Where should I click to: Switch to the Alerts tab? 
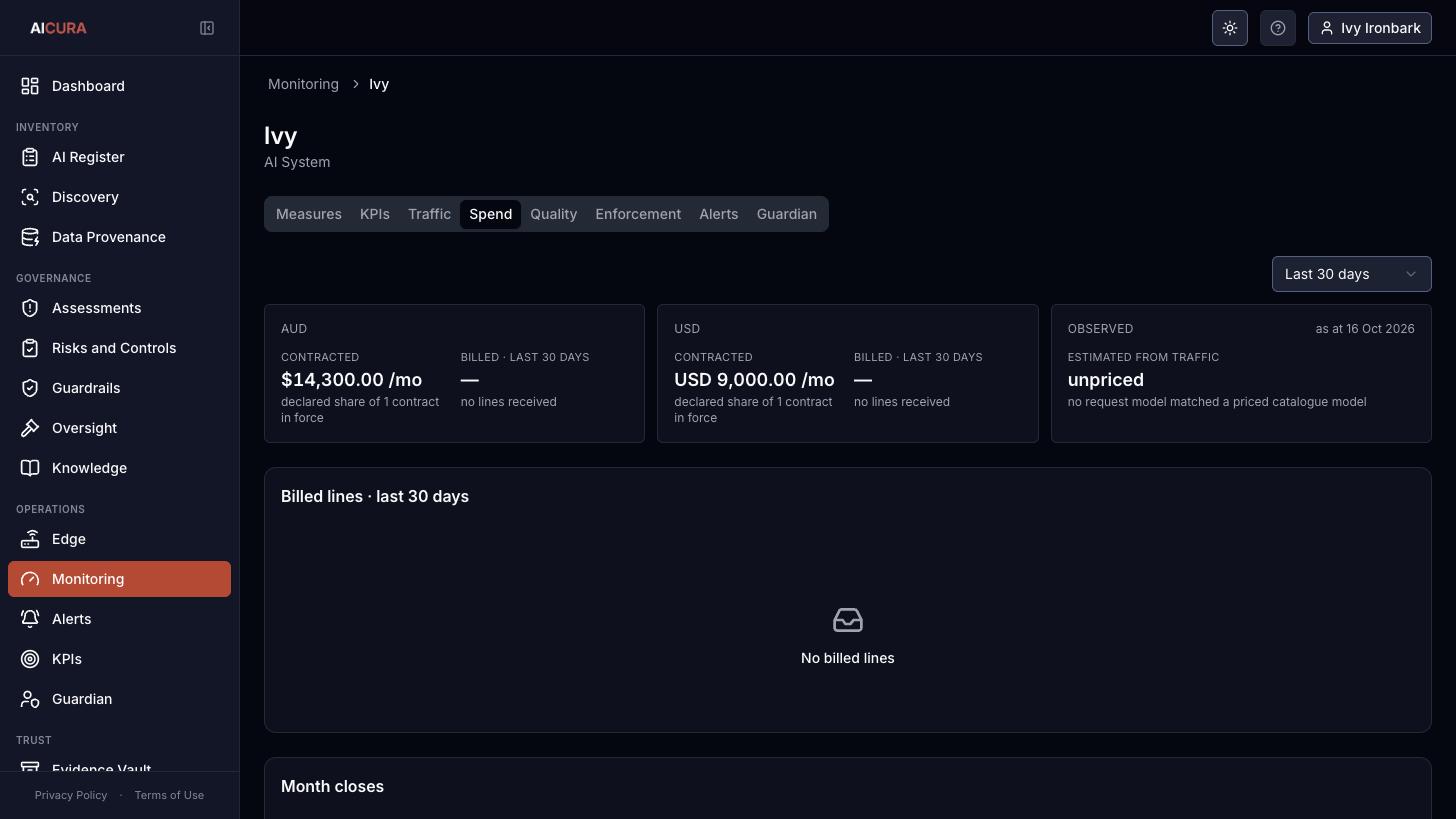click(x=719, y=214)
